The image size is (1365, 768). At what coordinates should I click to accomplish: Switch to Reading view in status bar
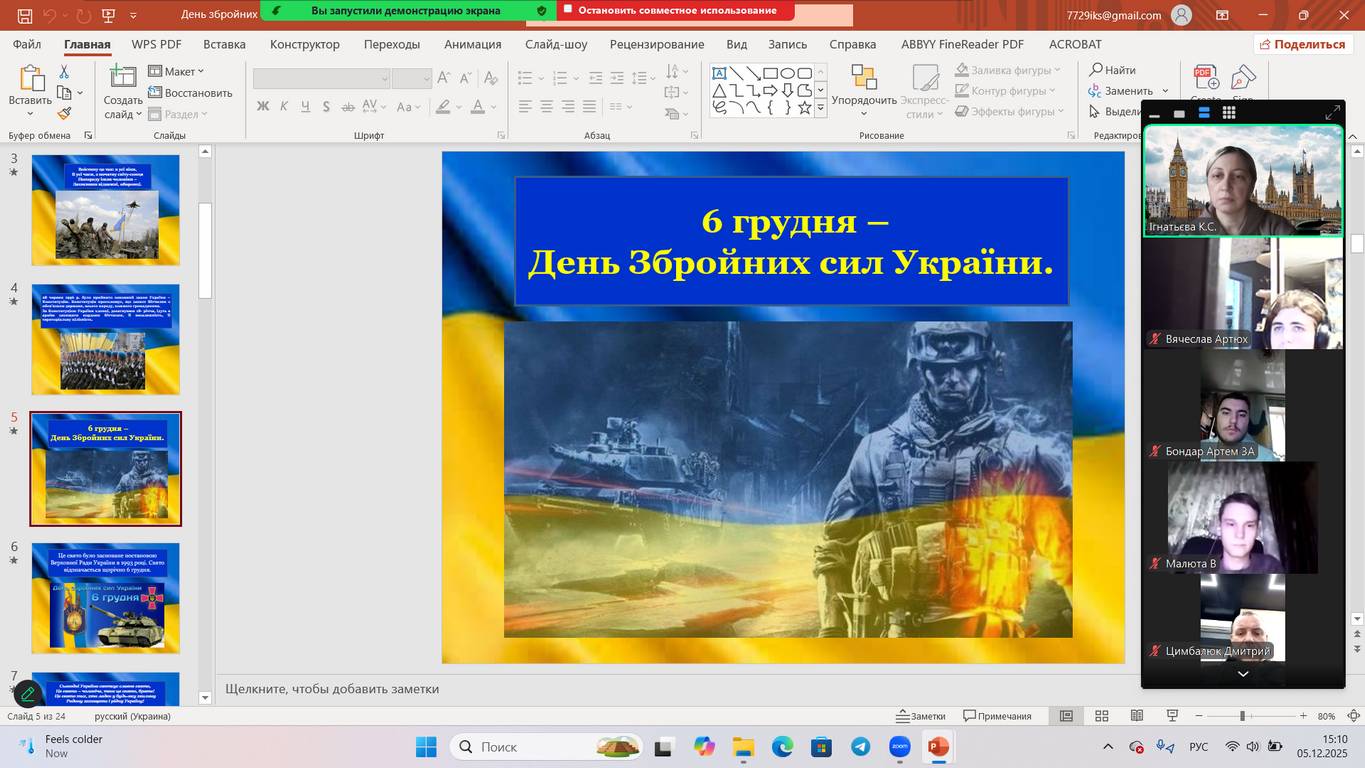1137,716
